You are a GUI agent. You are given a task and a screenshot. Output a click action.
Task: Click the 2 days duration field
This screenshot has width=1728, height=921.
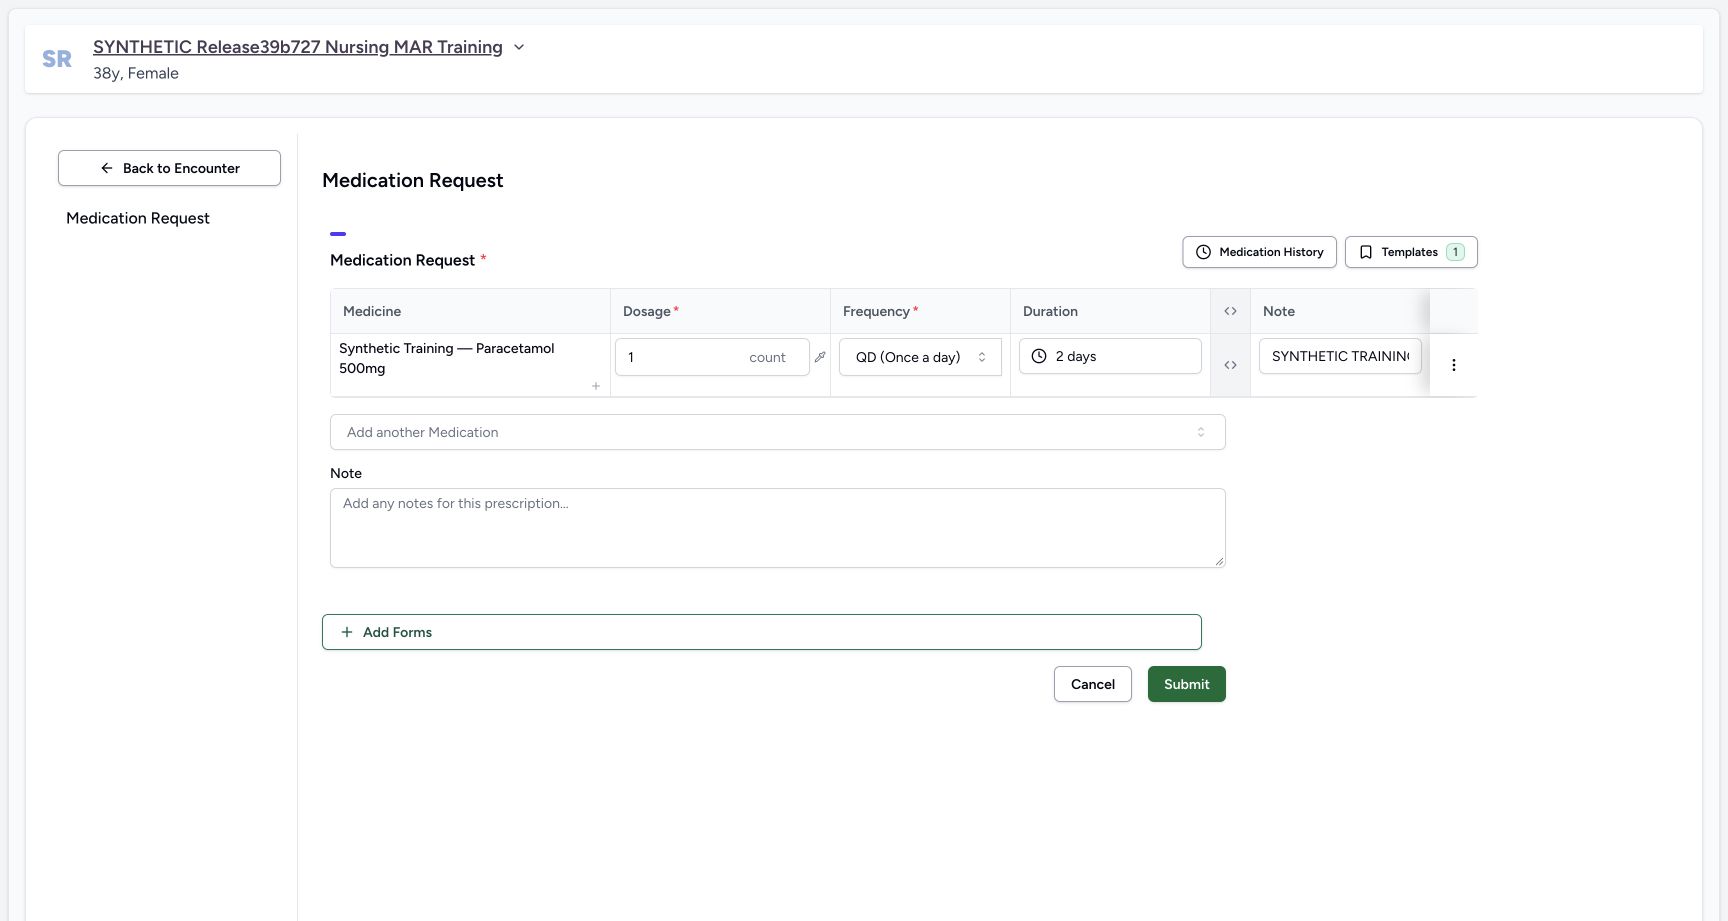coord(1110,356)
